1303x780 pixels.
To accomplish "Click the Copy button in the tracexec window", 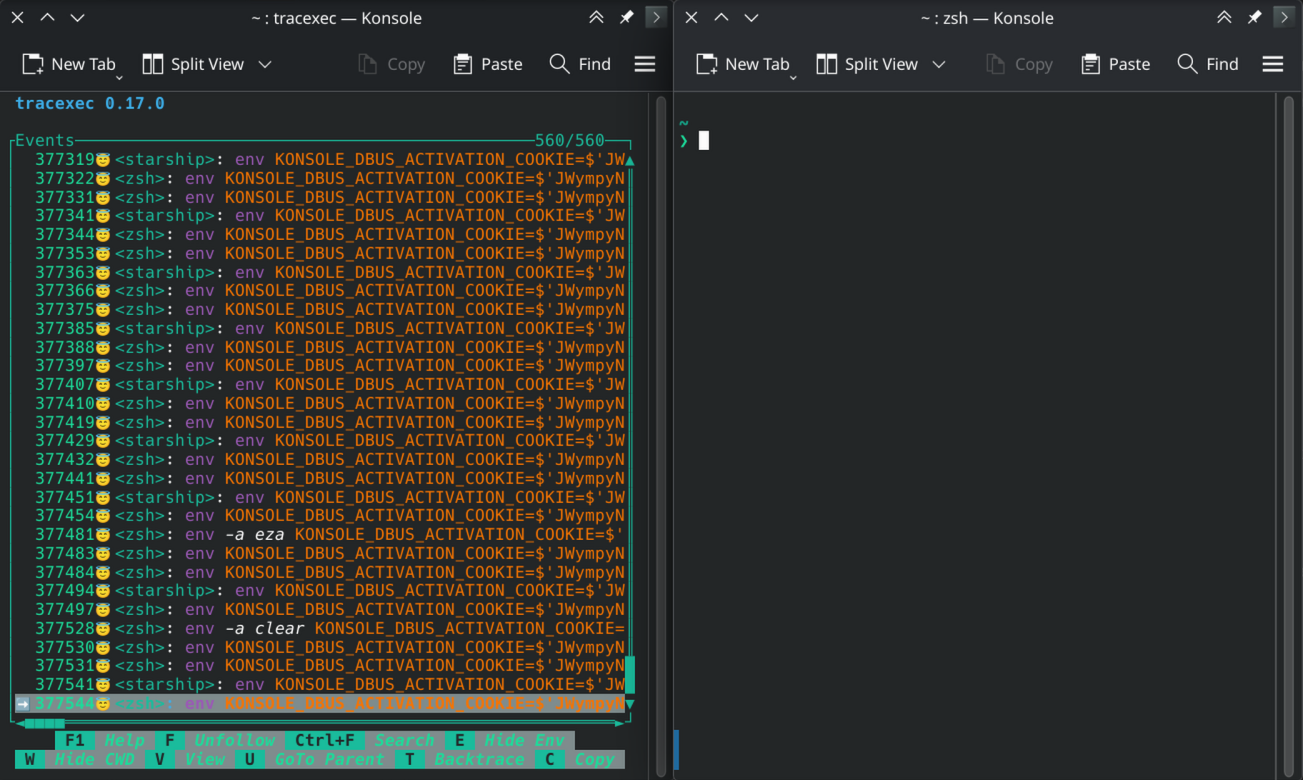I will (x=392, y=64).
